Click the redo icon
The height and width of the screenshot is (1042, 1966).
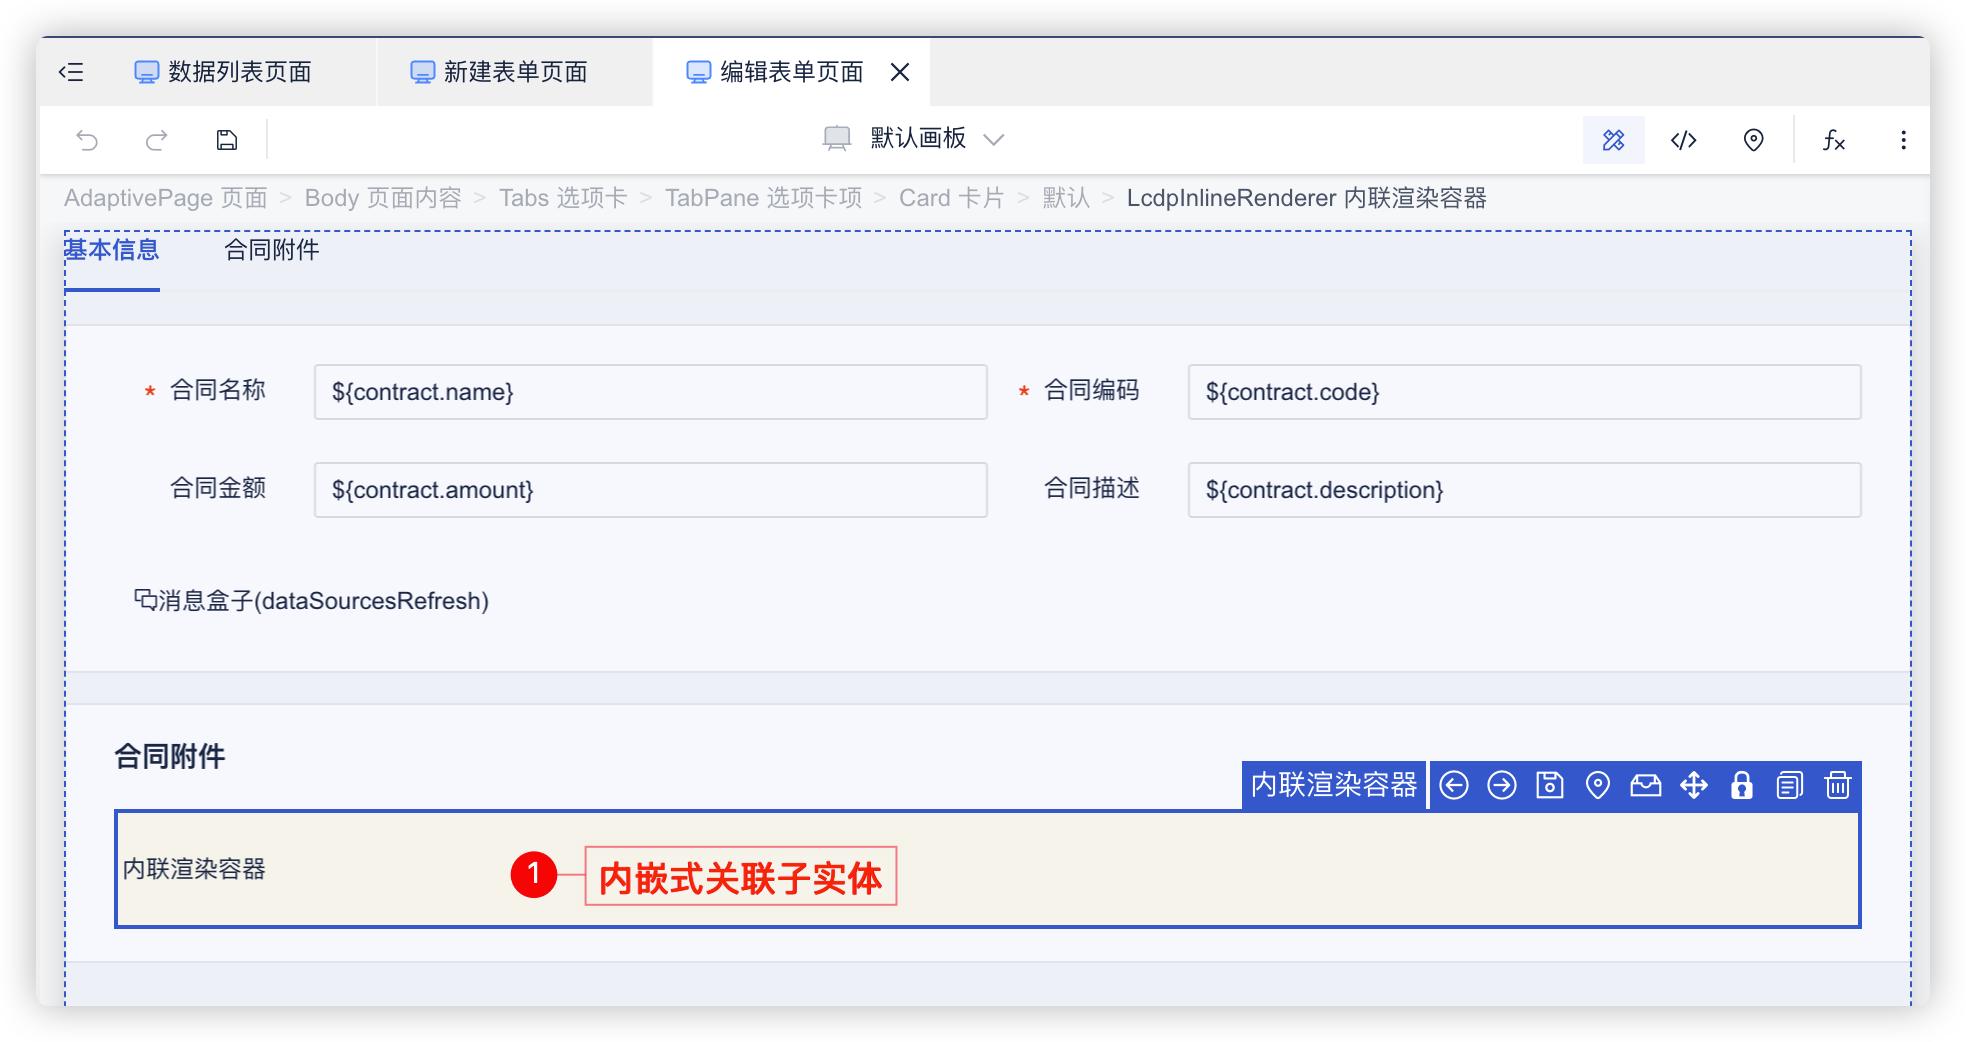(x=157, y=140)
